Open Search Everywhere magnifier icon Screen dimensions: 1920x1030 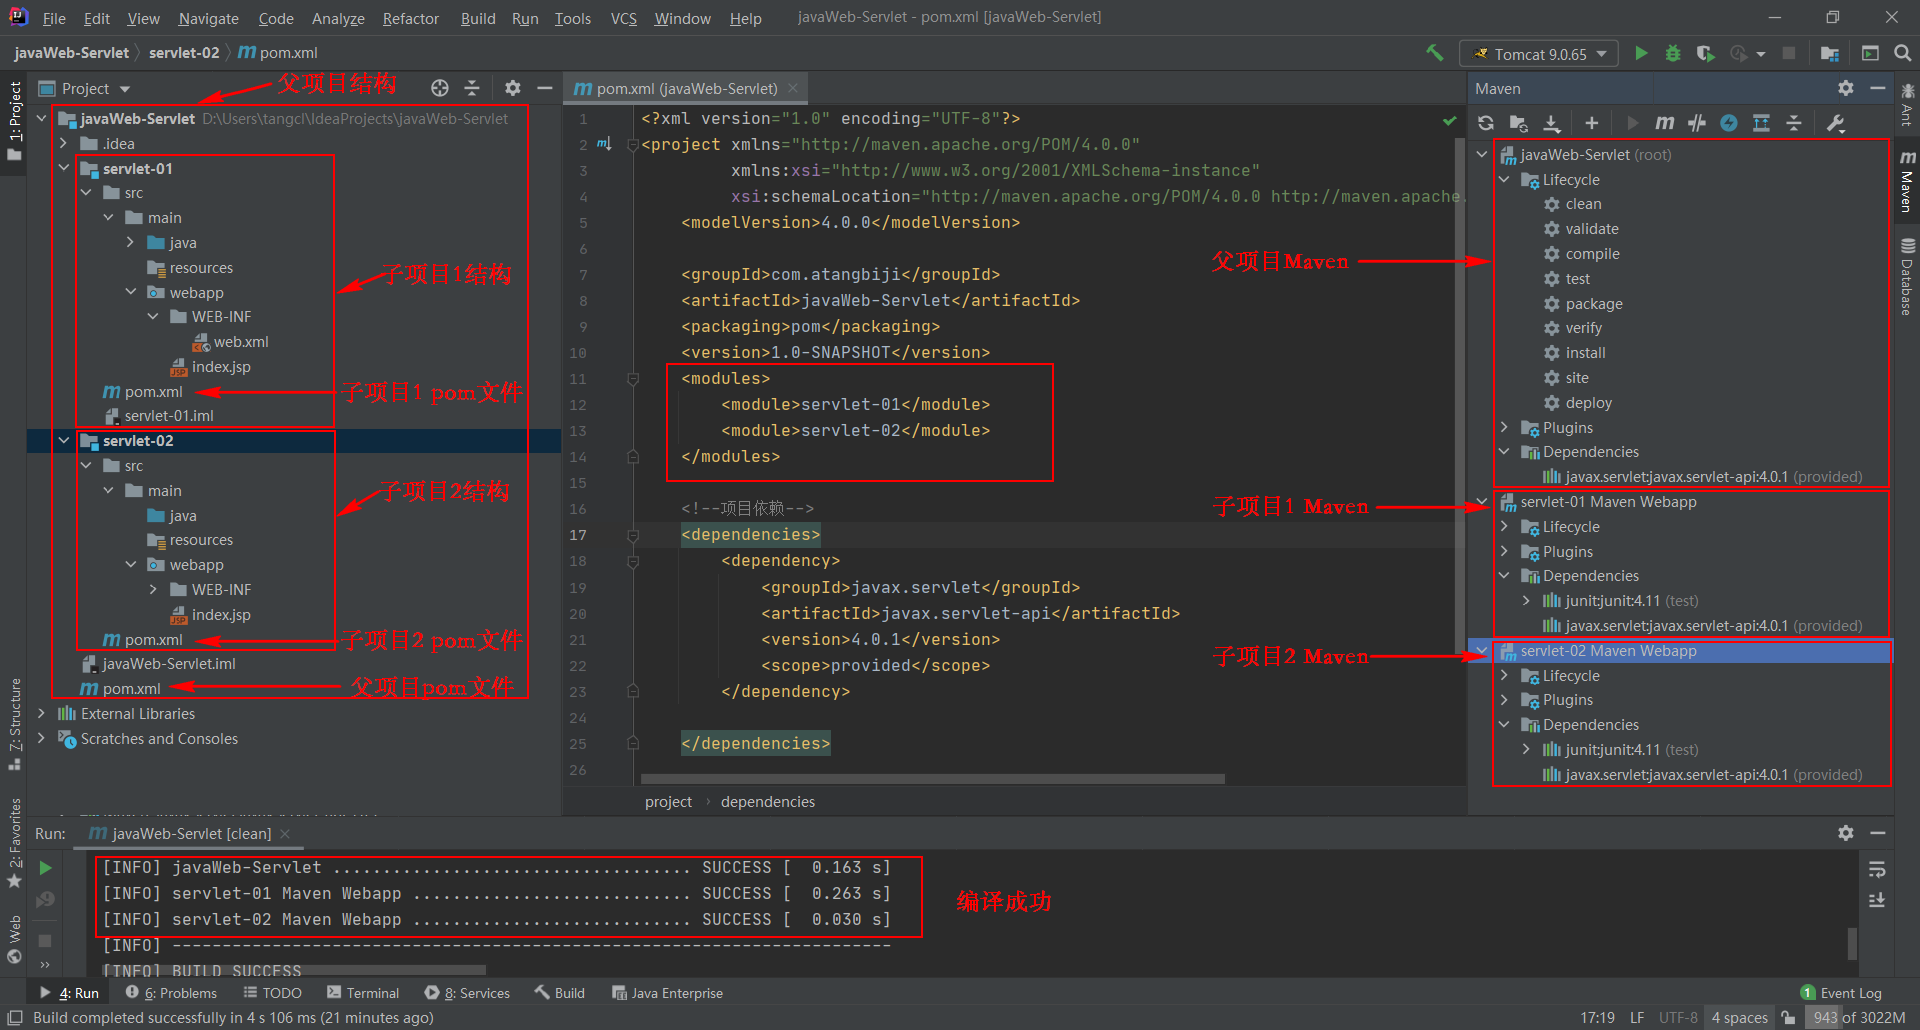pos(1902,54)
